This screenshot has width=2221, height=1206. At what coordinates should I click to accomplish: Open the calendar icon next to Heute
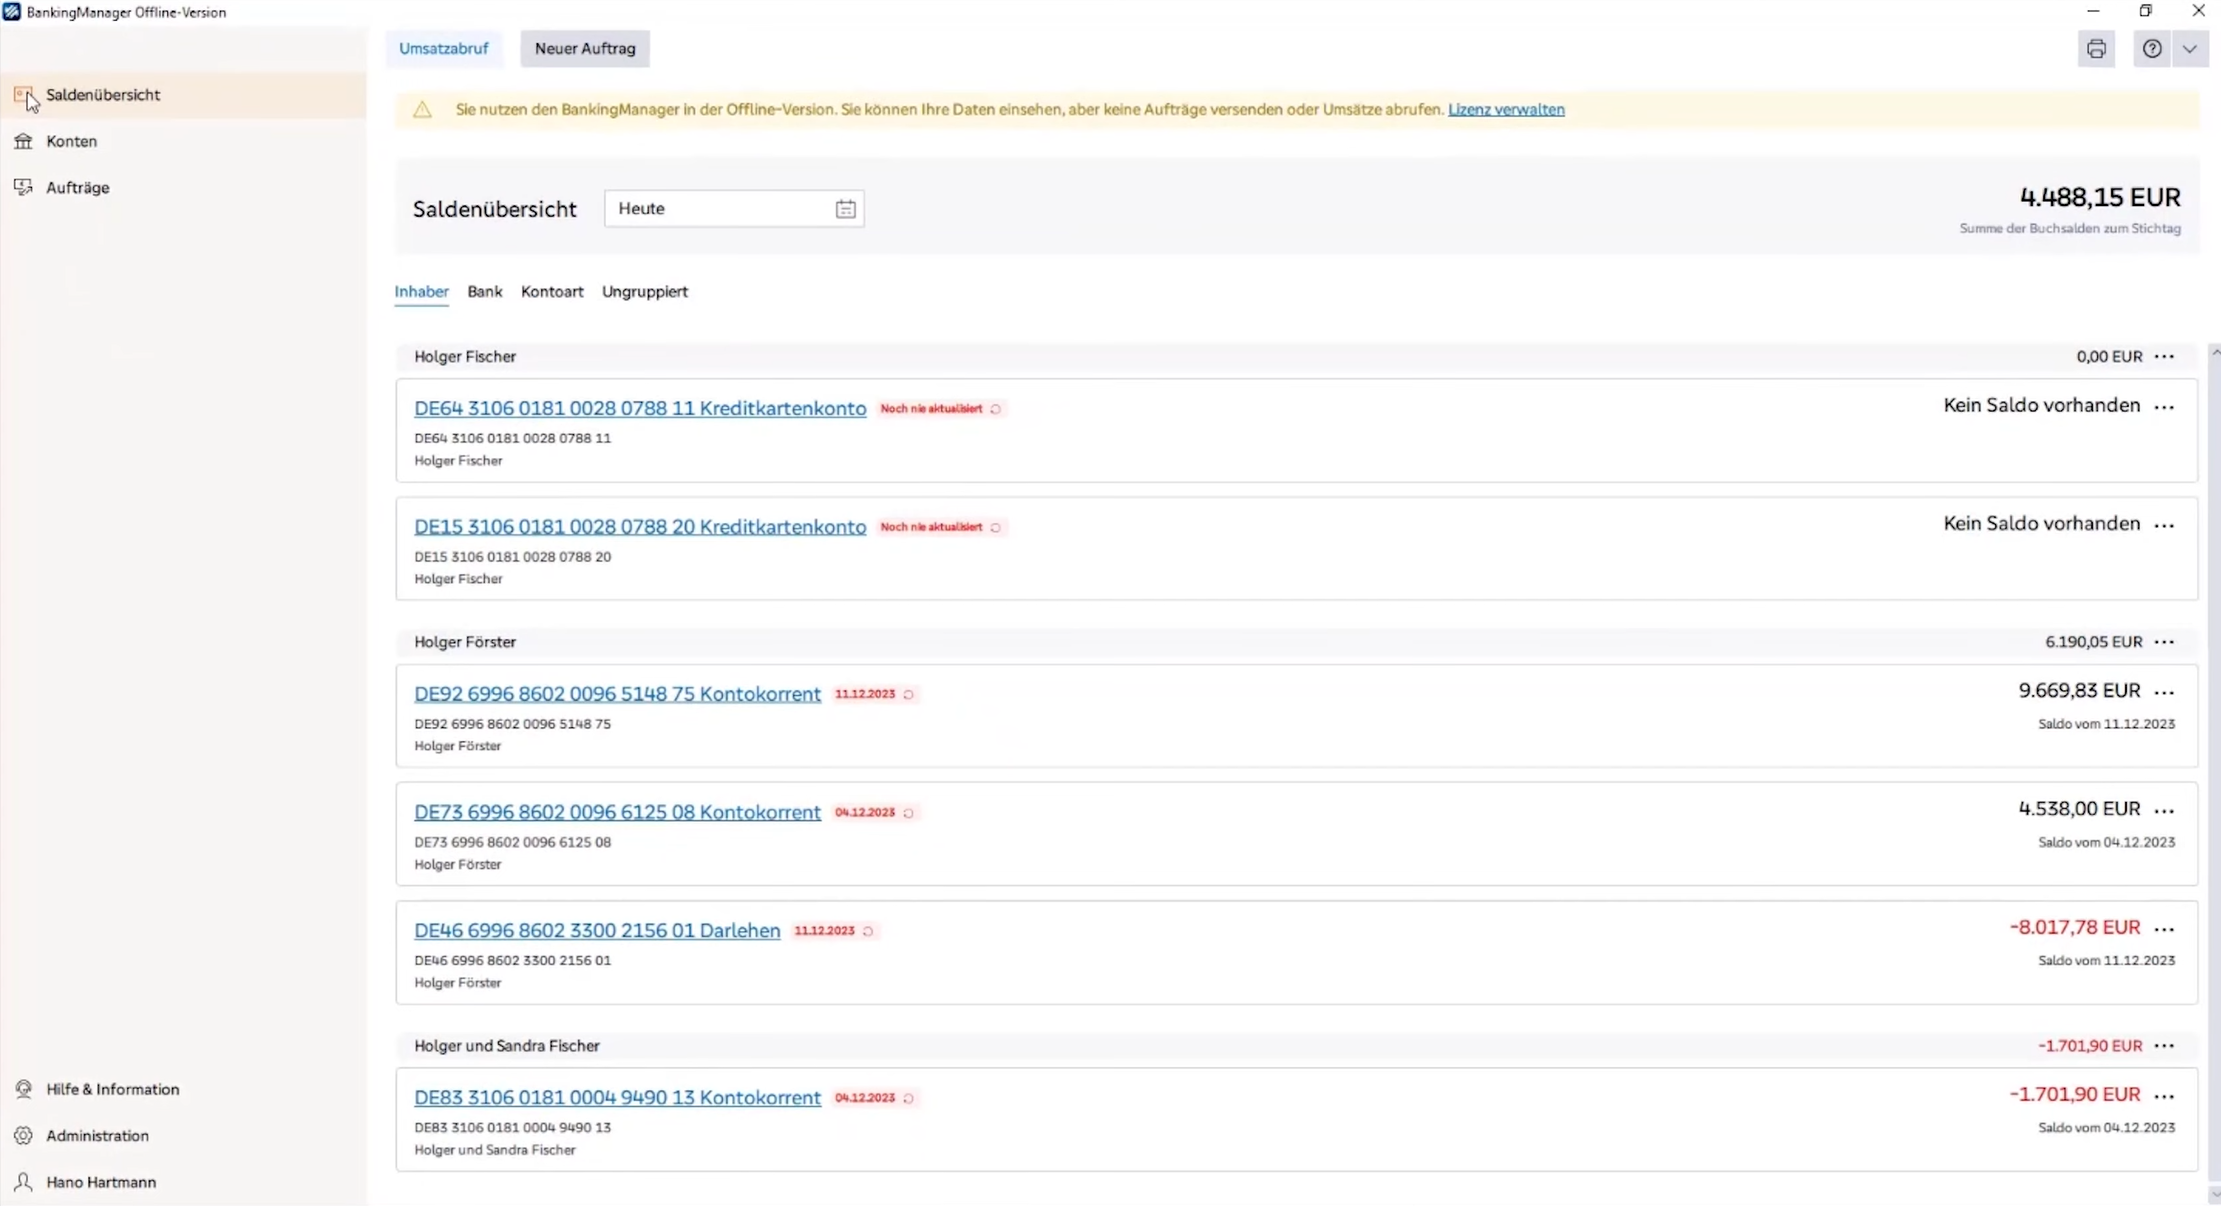pos(846,208)
